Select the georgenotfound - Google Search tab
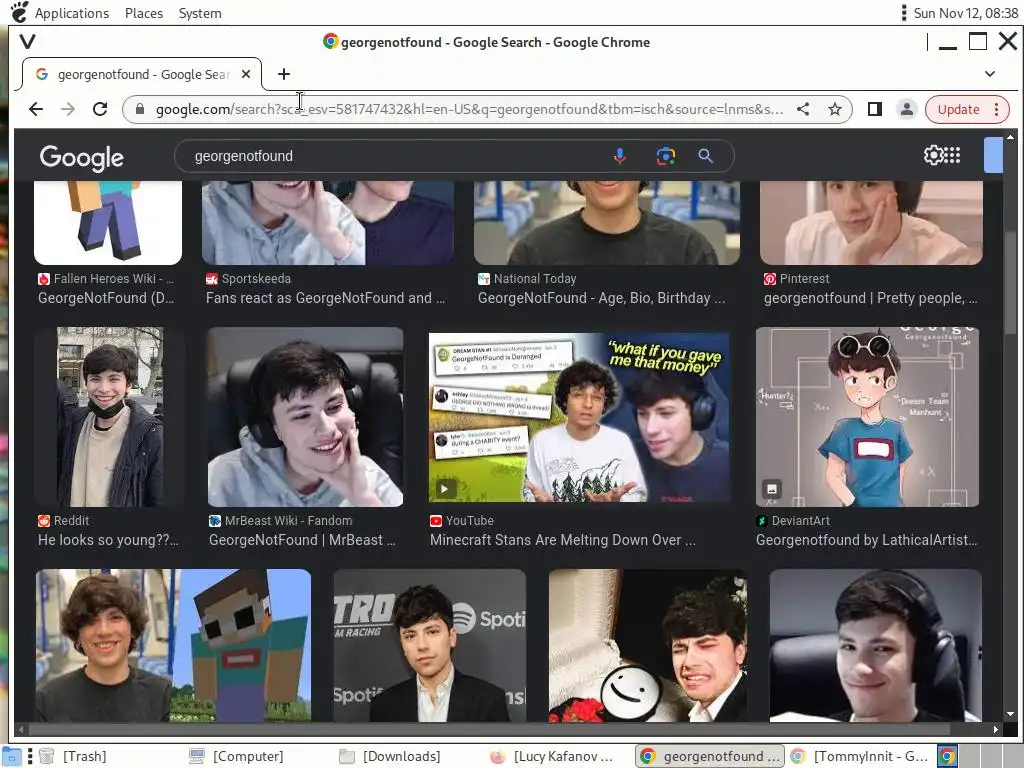The image size is (1024, 768). 142,74
